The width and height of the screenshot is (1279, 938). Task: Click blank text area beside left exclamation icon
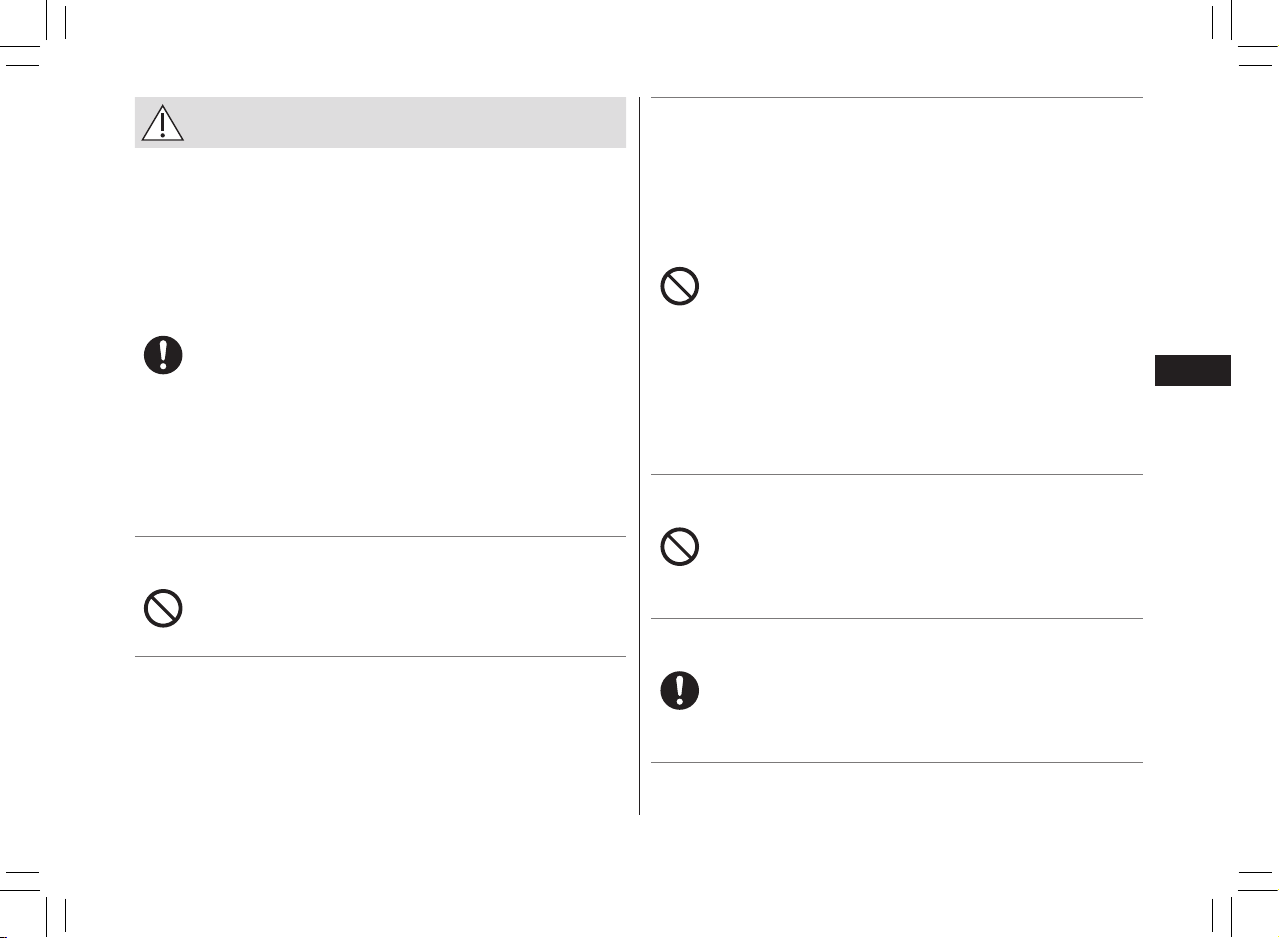405,355
